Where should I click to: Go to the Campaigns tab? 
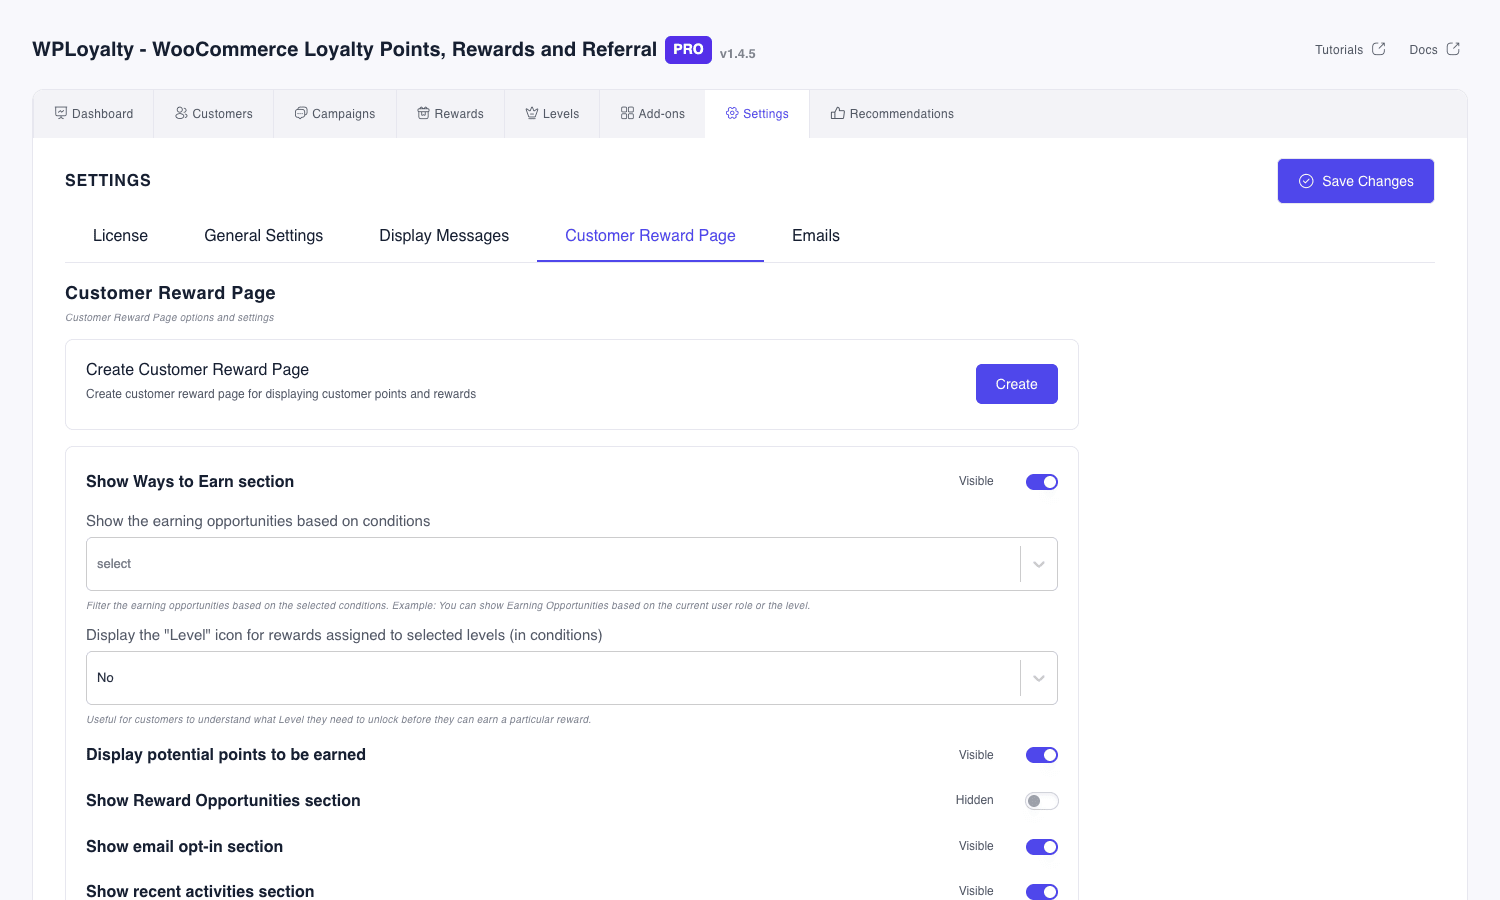click(x=335, y=114)
